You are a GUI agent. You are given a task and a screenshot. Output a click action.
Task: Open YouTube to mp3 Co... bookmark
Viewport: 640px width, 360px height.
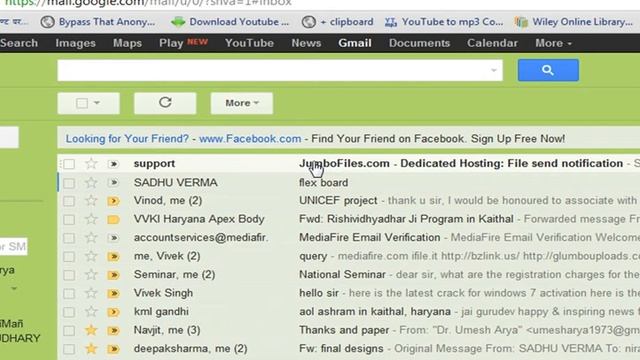coord(444,22)
